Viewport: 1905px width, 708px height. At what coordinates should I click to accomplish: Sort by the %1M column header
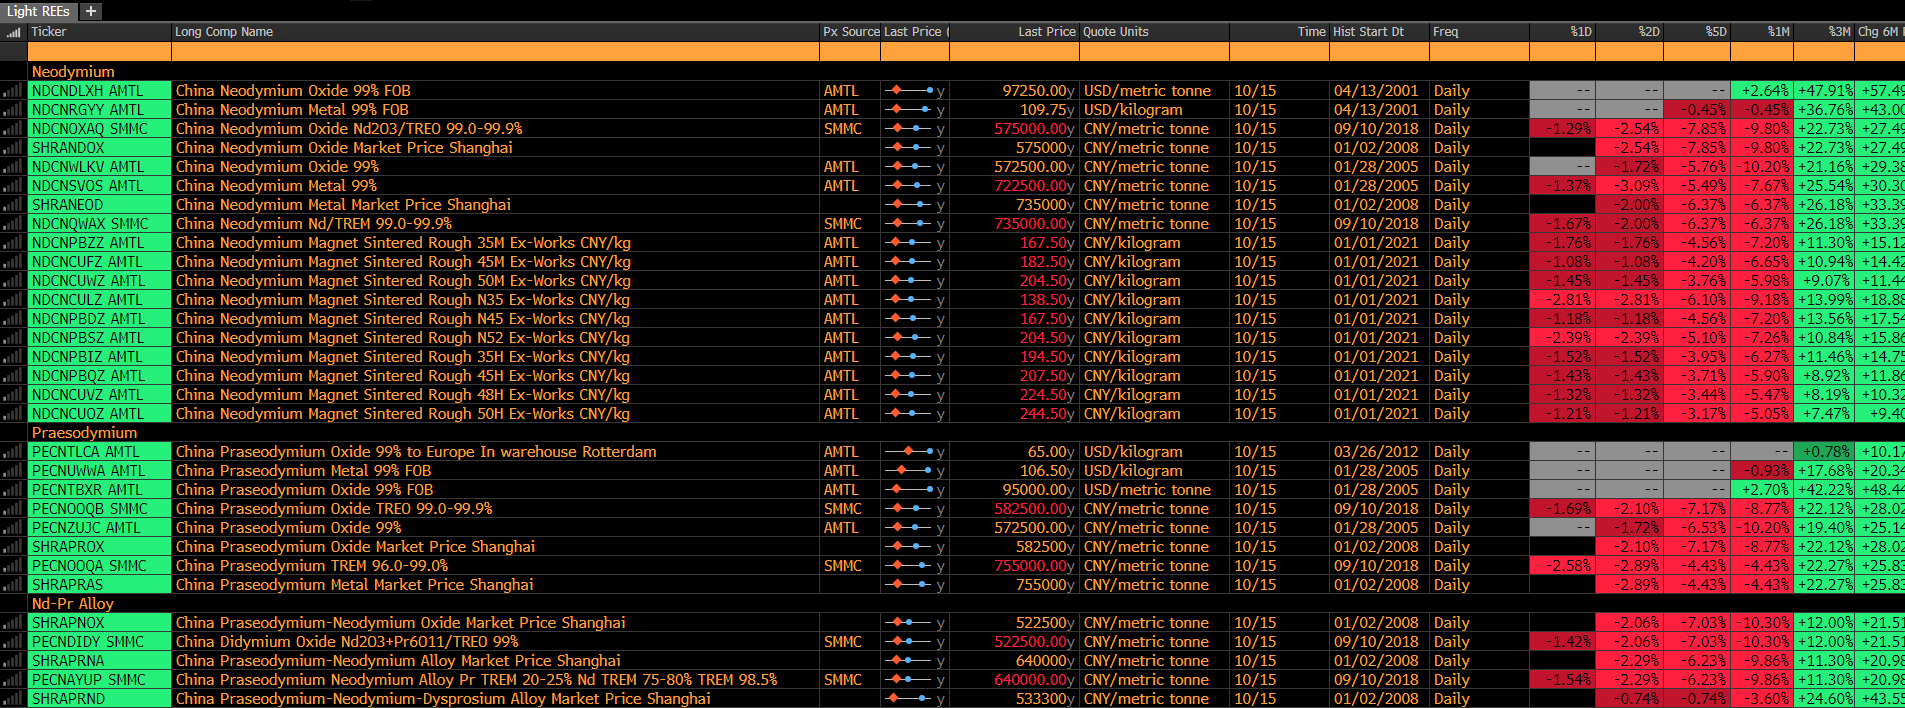[1762, 32]
